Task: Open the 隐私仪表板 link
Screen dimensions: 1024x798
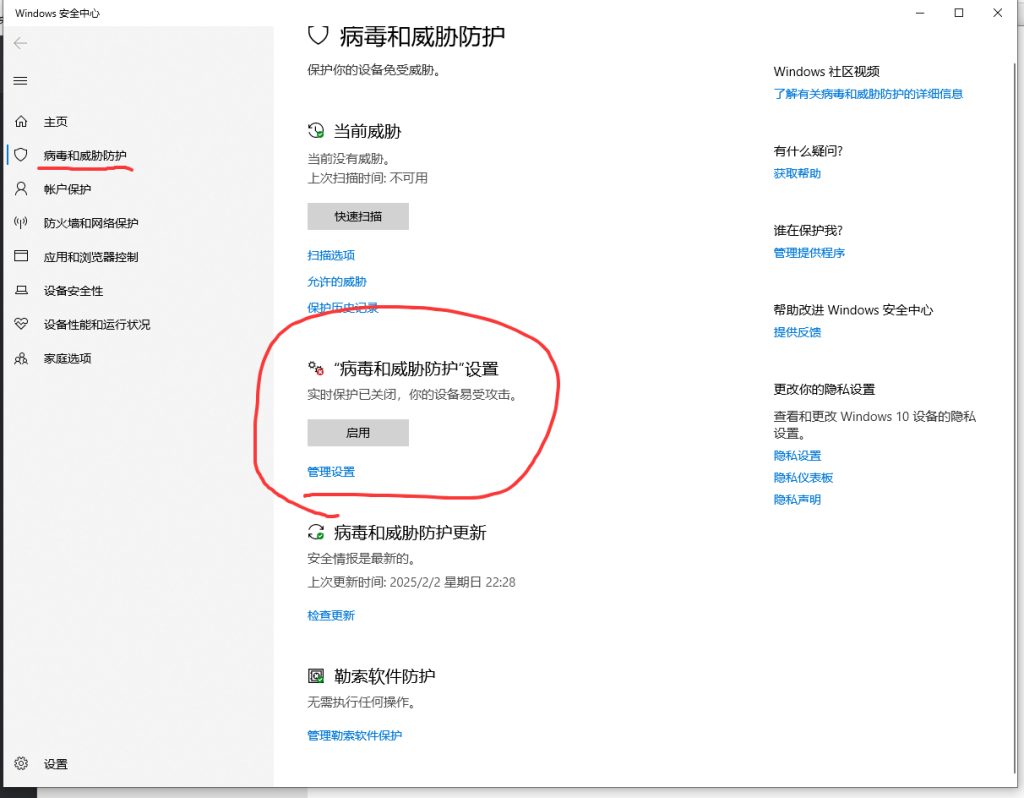Action: [803, 478]
